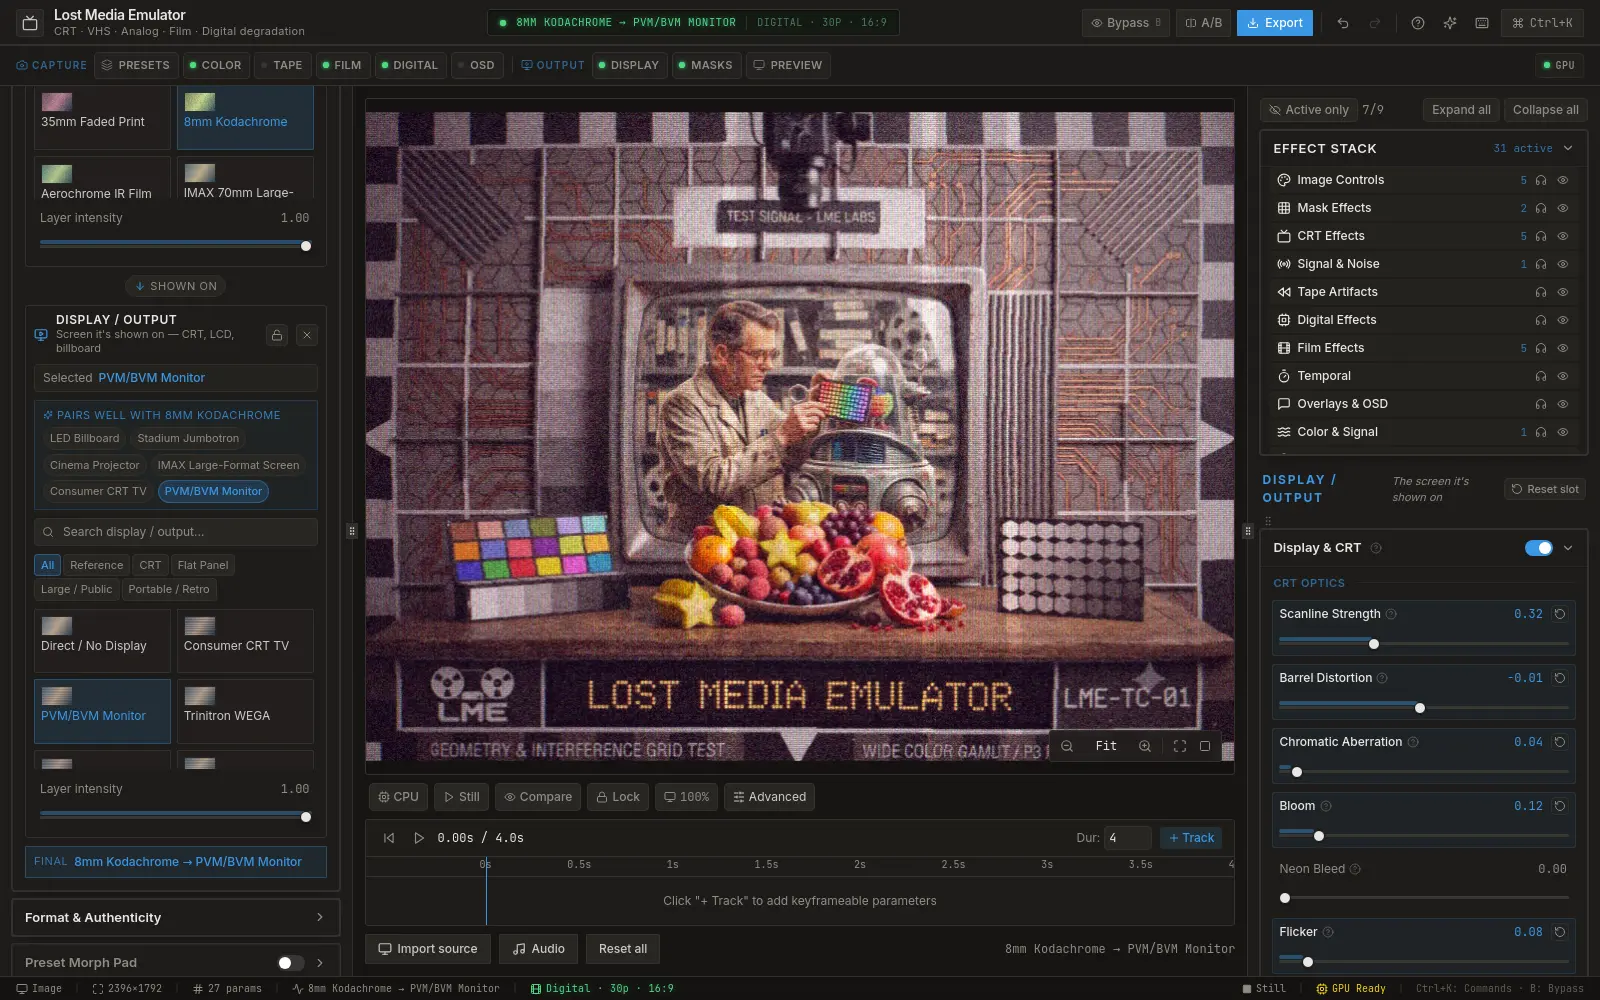Screen dimensions: 1600x1000
Task: Lock the Display / Output slot
Action: (277, 335)
